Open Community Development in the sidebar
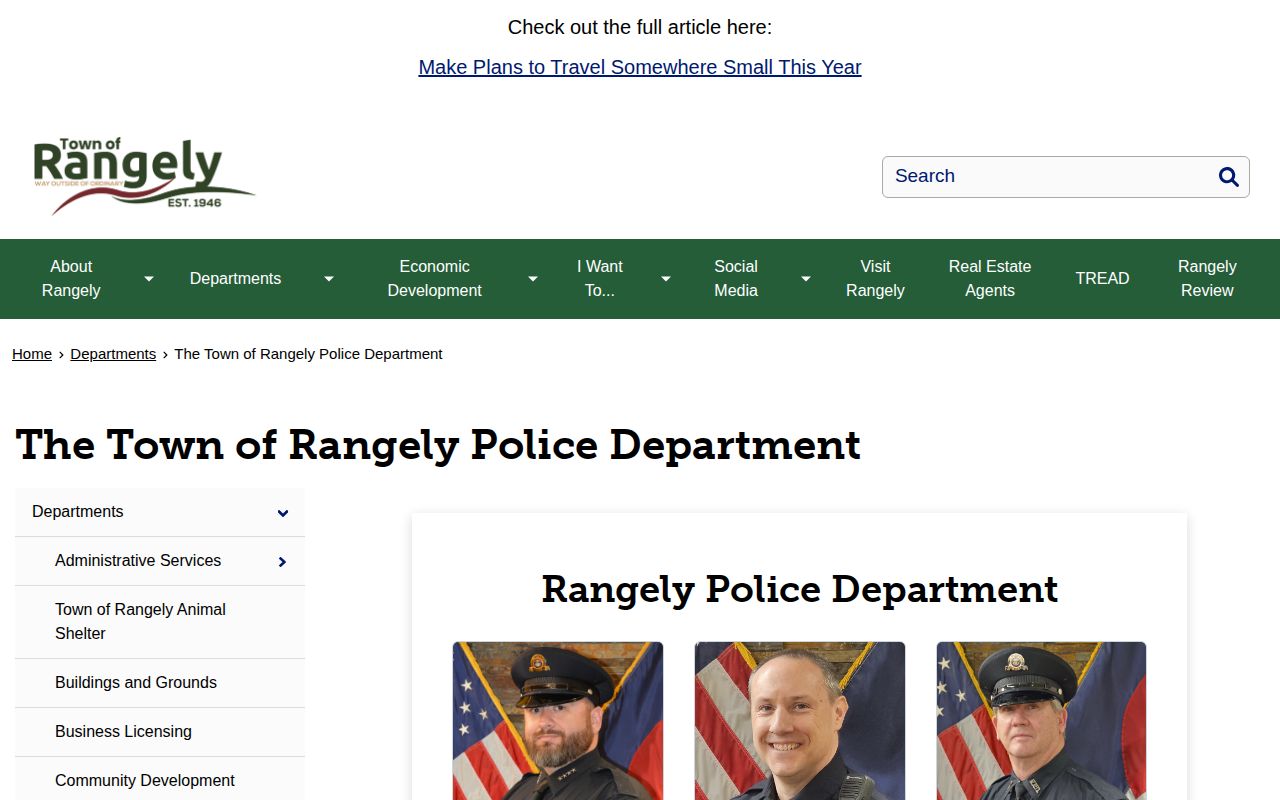Viewport: 1280px width, 800px height. tap(145, 781)
